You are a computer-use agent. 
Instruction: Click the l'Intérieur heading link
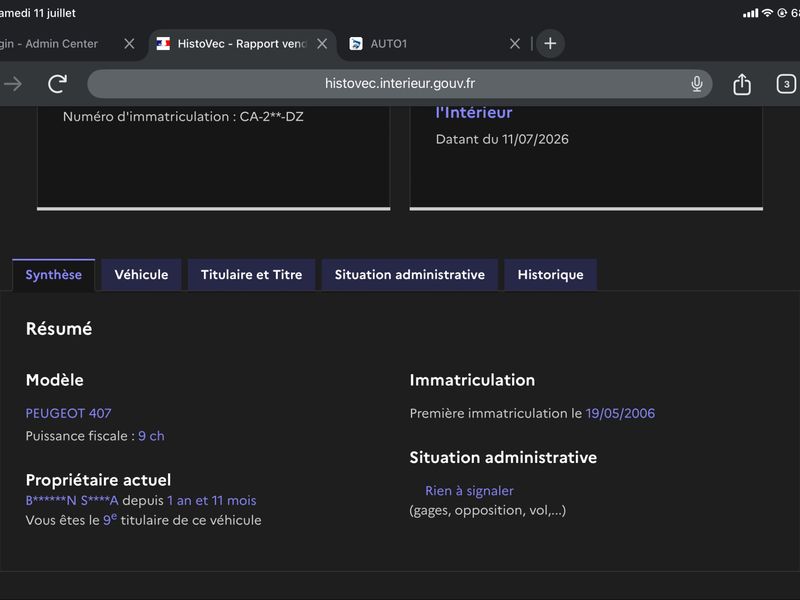click(x=473, y=113)
